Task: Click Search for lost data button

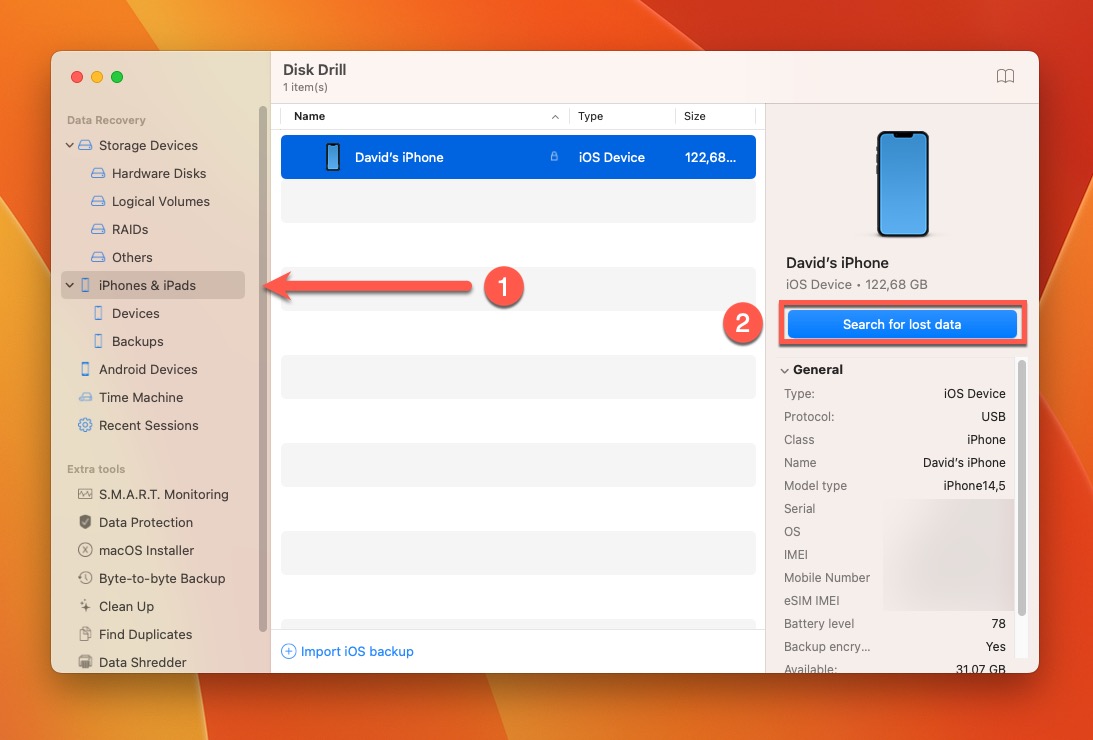Action: (x=901, y=324)
